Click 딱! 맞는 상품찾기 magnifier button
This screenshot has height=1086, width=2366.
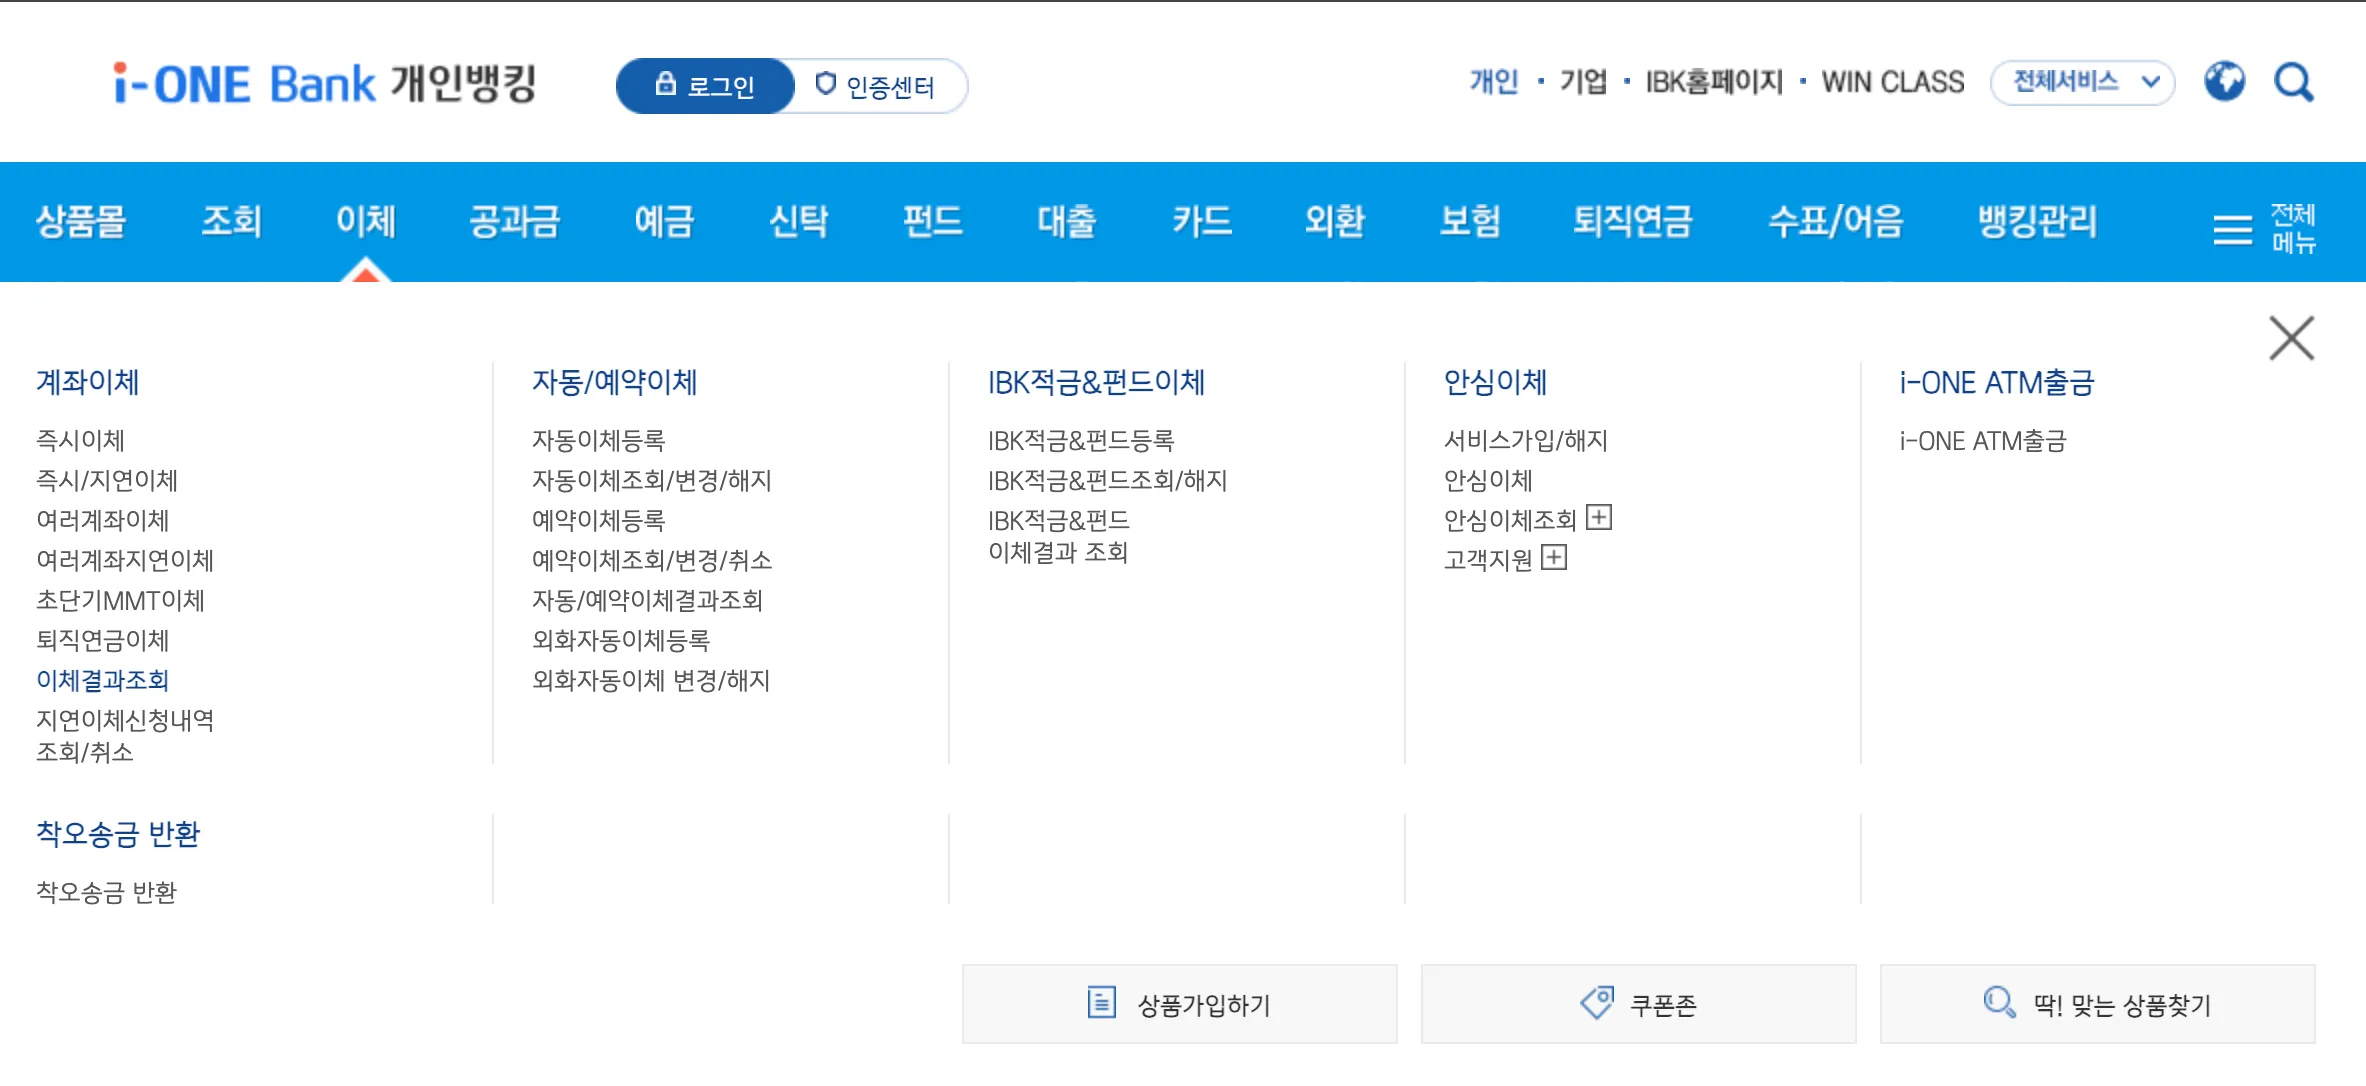click(2097, 1004)
